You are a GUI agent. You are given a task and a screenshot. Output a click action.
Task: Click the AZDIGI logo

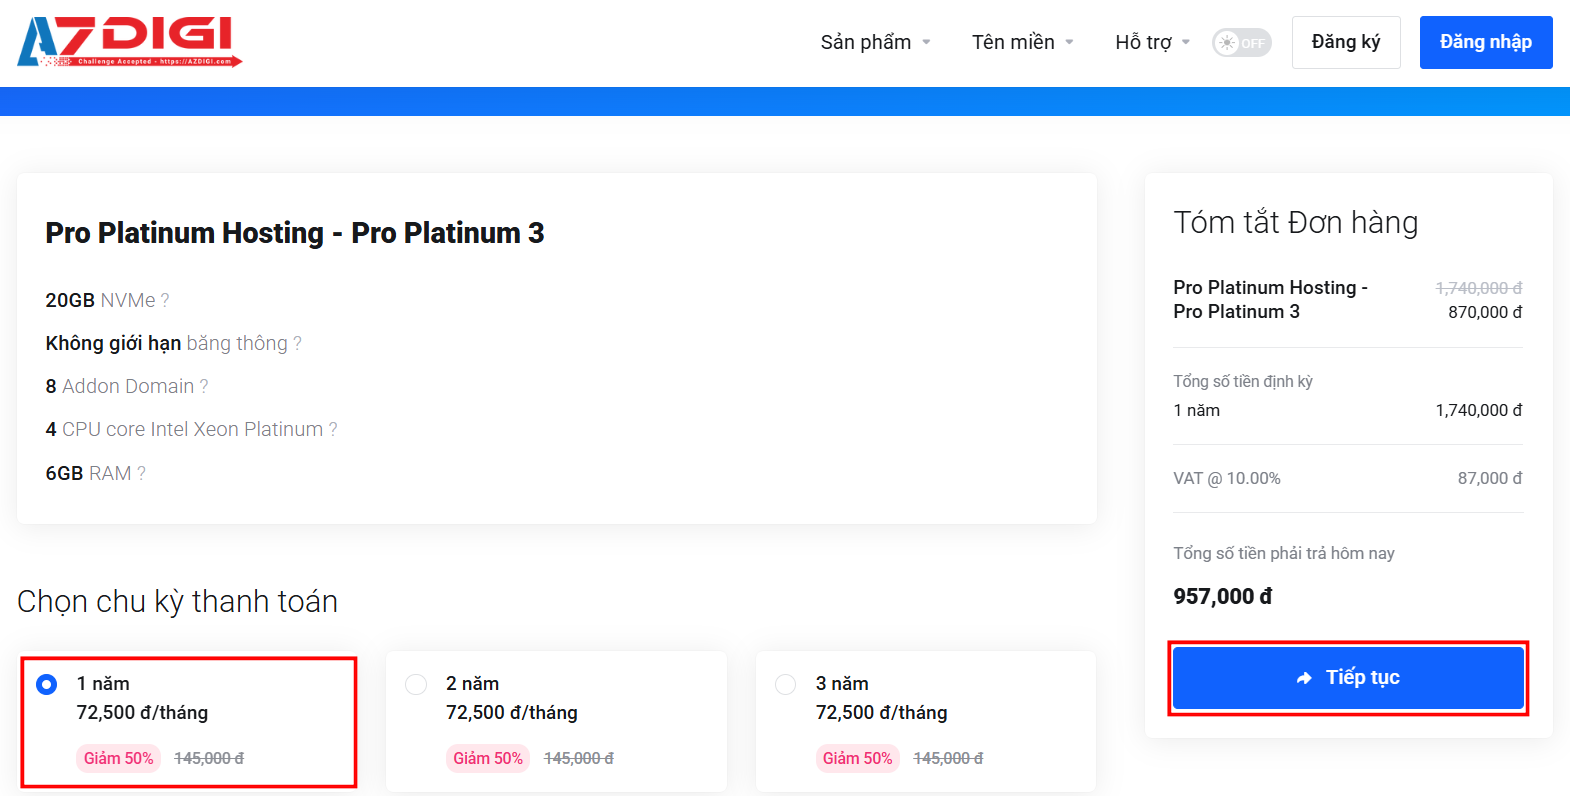(x=130, y=42)
